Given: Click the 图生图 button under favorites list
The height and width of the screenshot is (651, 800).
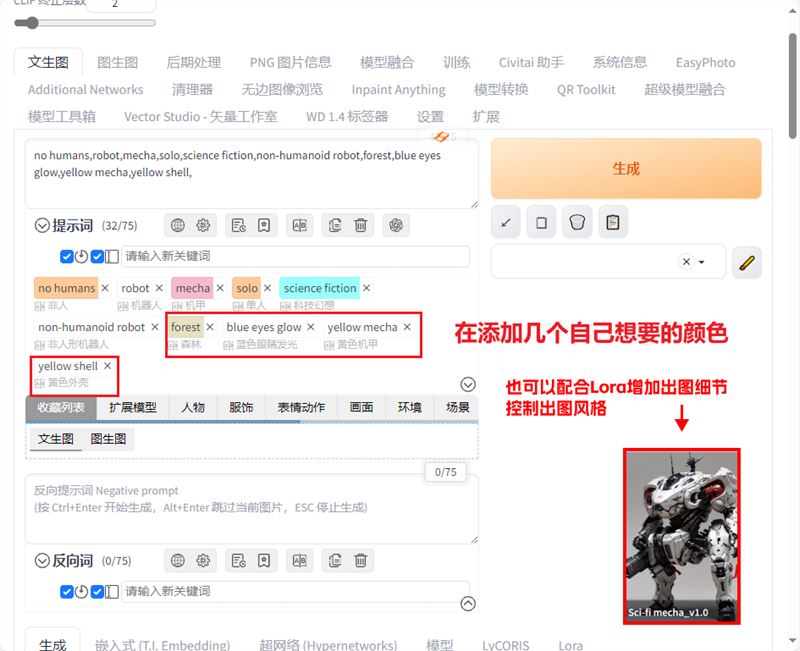Looking at the screenshot, I should click(108, 439).
